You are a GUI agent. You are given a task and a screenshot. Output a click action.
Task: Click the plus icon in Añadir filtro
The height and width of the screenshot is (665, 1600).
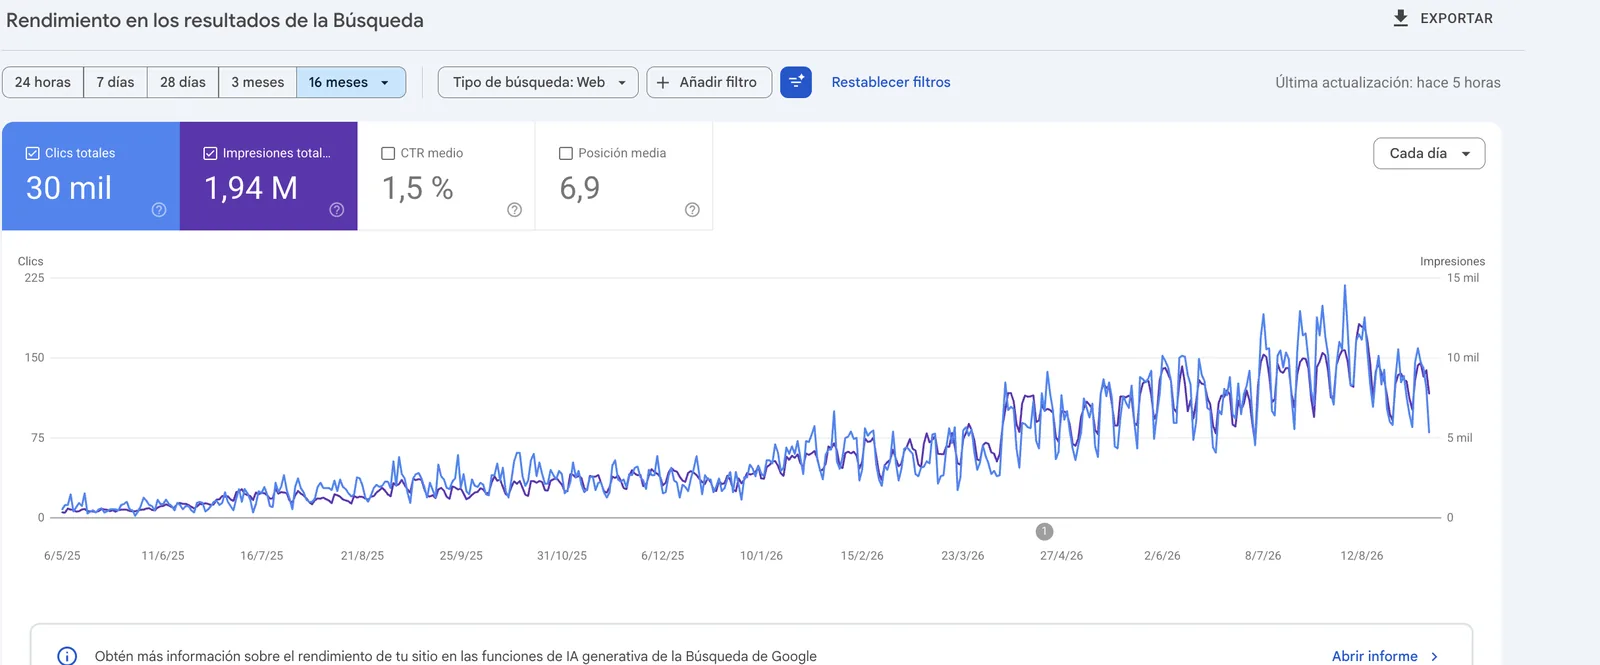(663, 82)
